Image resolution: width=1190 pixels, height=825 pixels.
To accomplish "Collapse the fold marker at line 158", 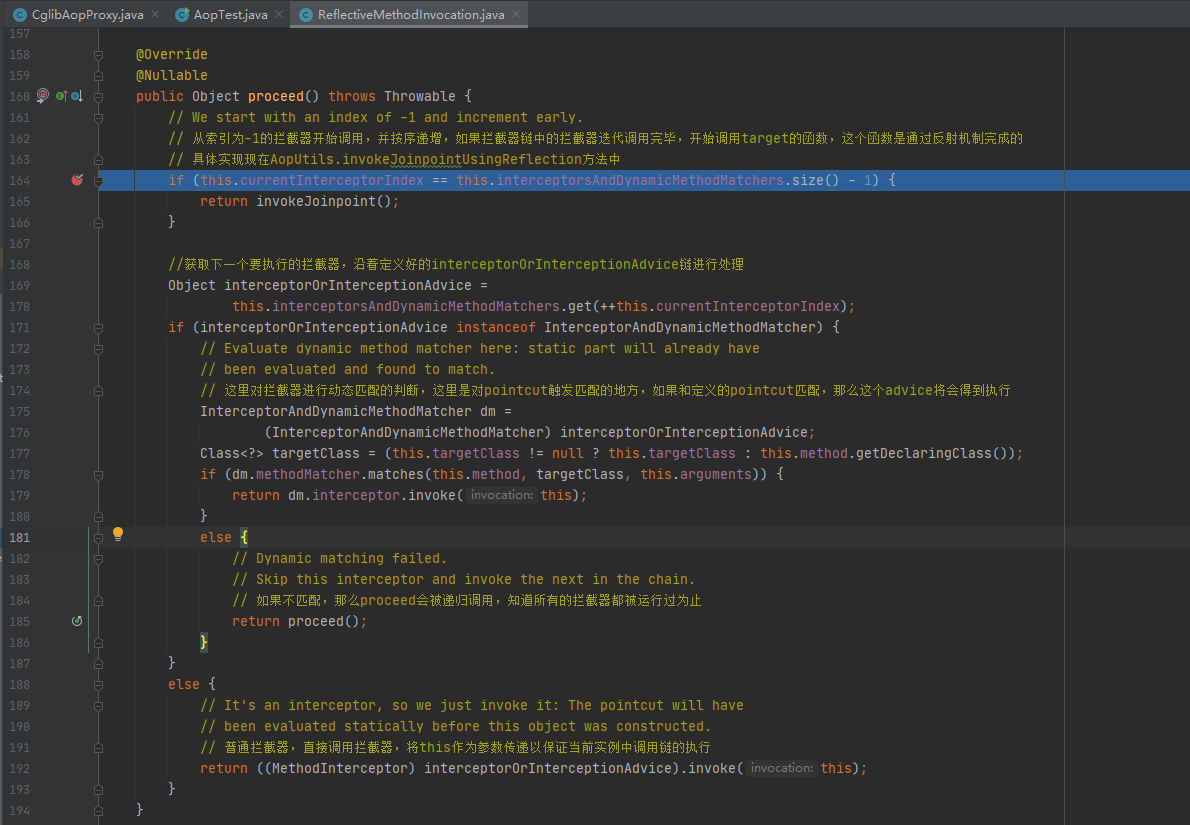I will click(98, 55).
